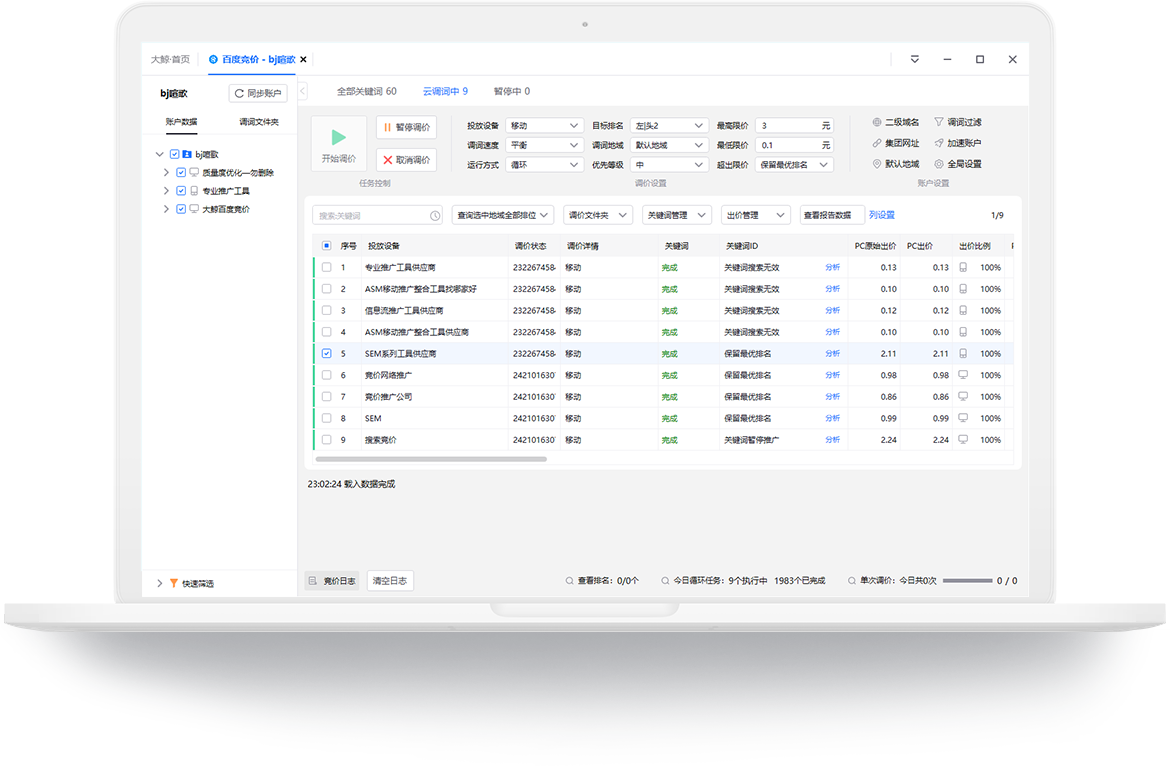Check row 8 SEM checkbox
Screen dimensions: 1170x766
click(326, 418)
